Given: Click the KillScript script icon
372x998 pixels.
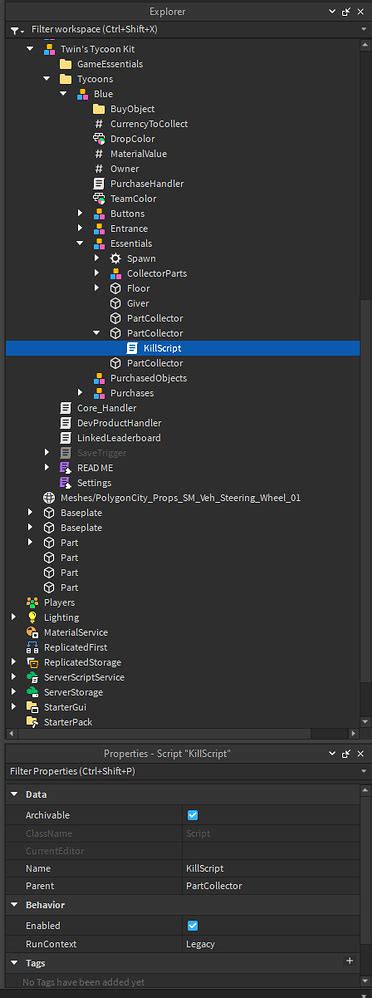Looking at the screenshot, I should click(x=131, y=348).
